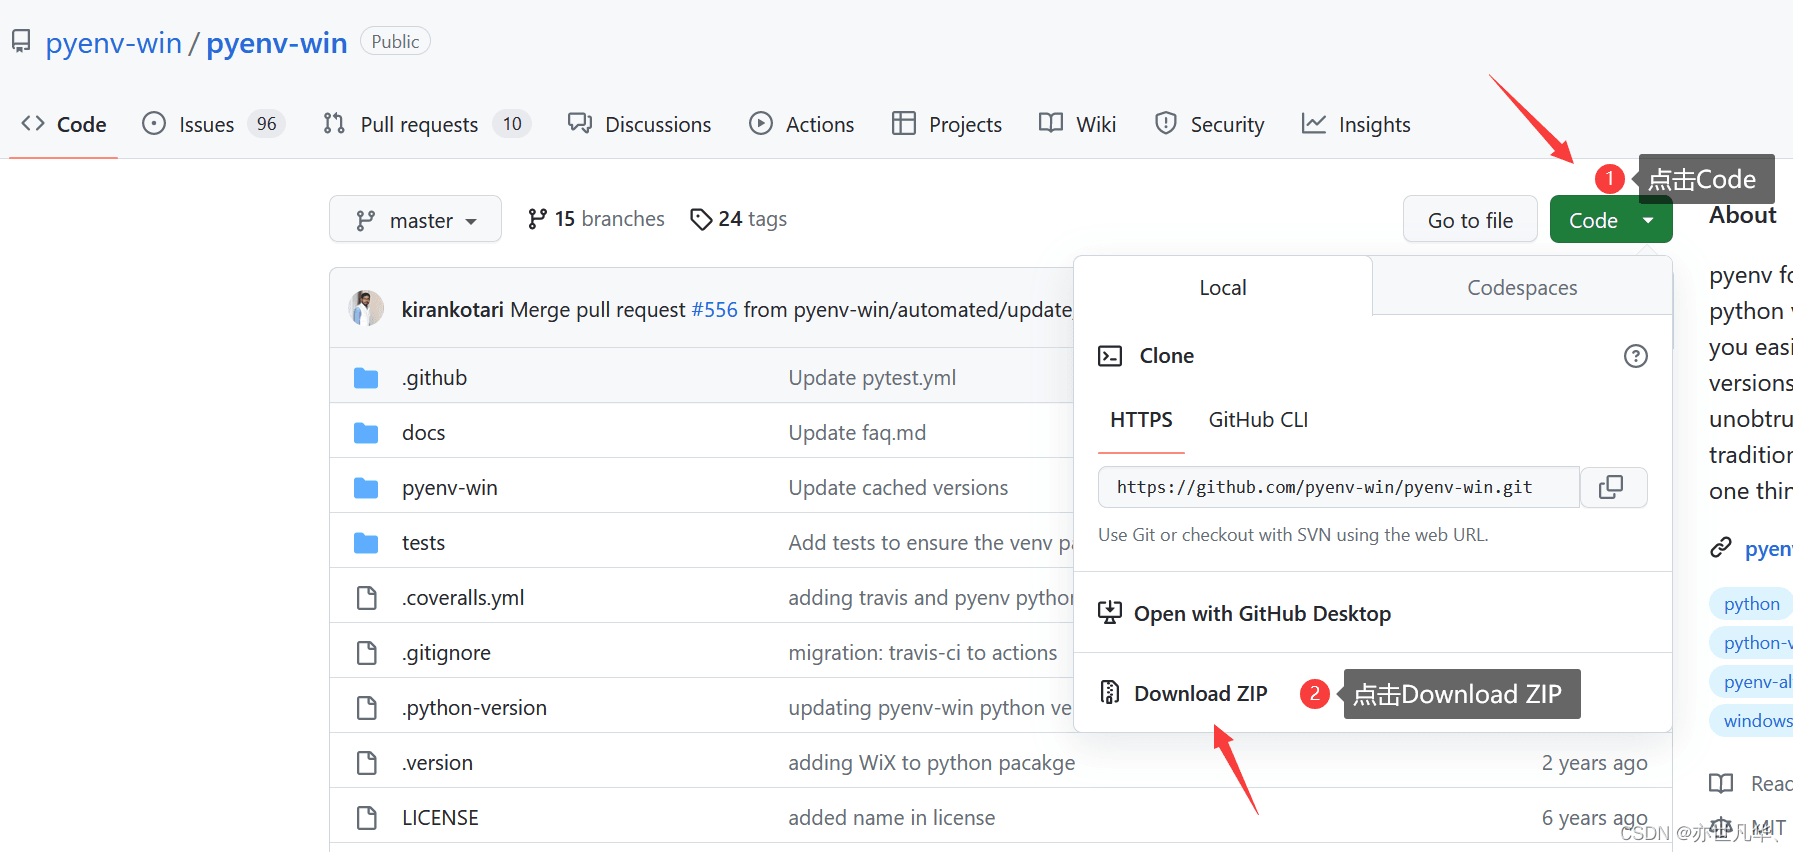Open 'added name in license' commit

click(892, 818)
